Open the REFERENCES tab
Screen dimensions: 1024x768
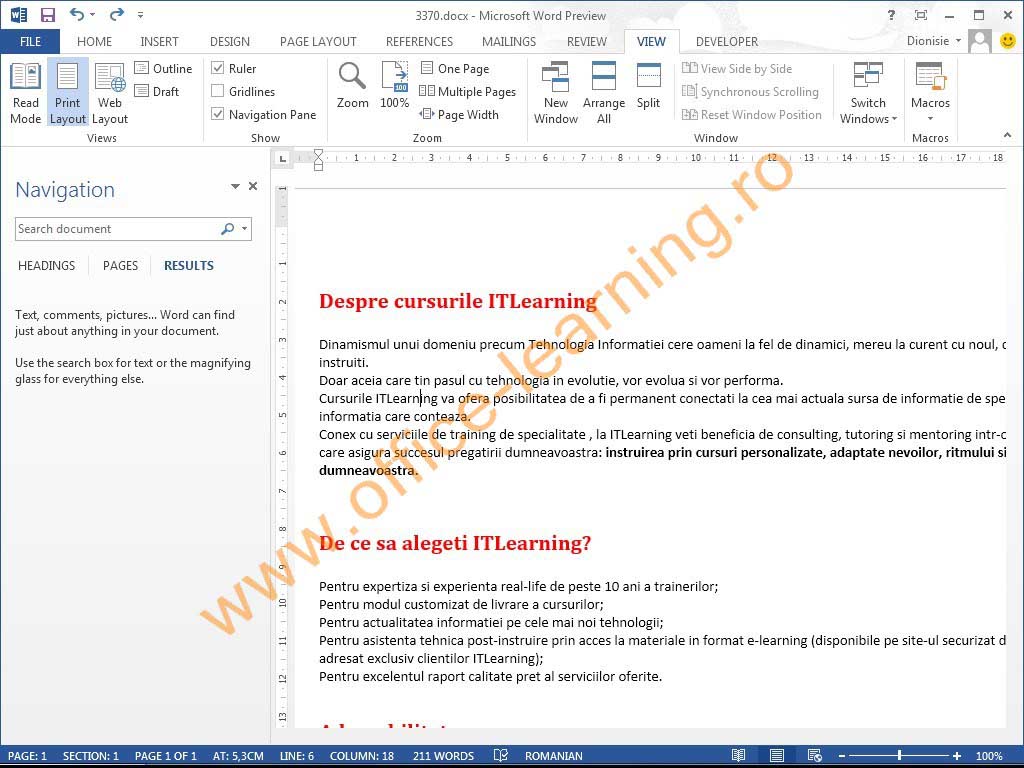pos(419,41)
